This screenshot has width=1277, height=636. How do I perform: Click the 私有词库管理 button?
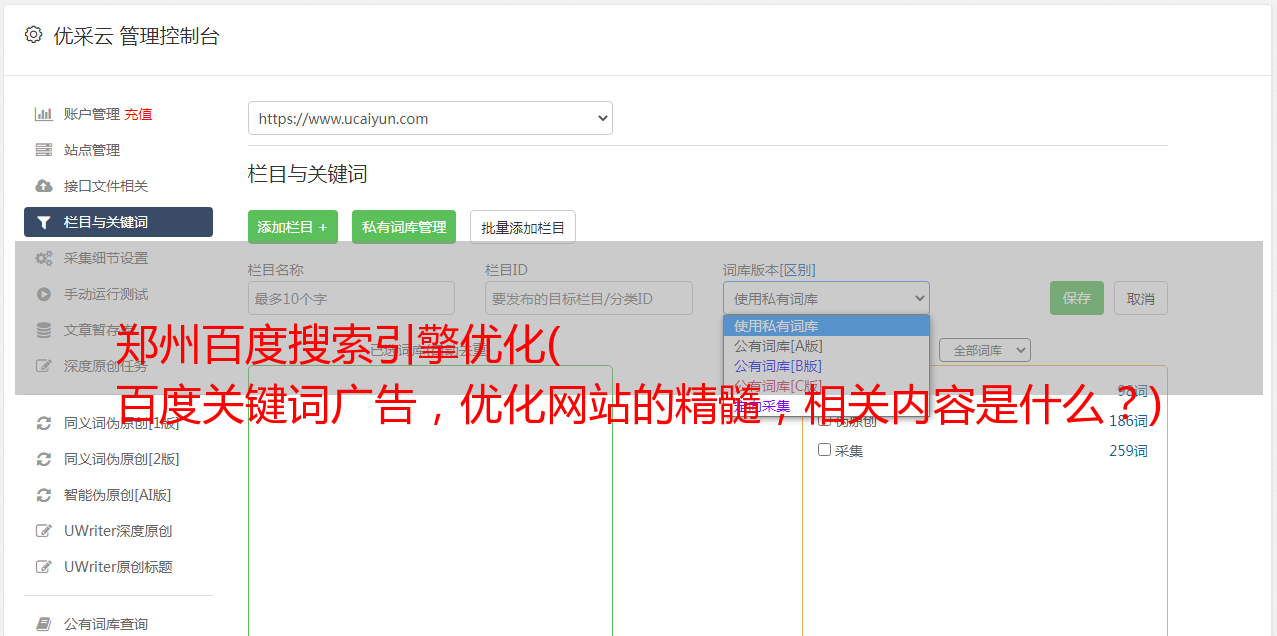404,227
